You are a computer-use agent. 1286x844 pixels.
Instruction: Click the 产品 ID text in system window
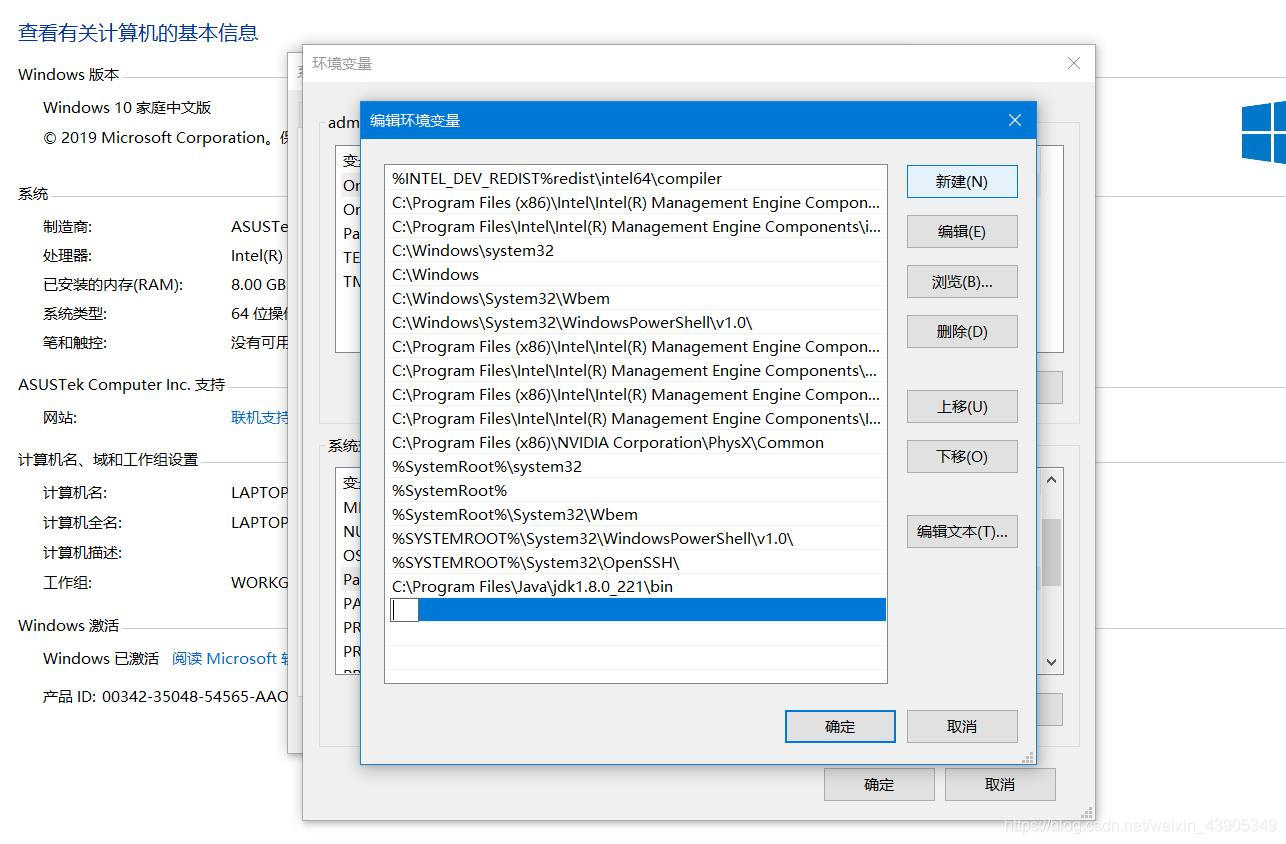point(165,697)
